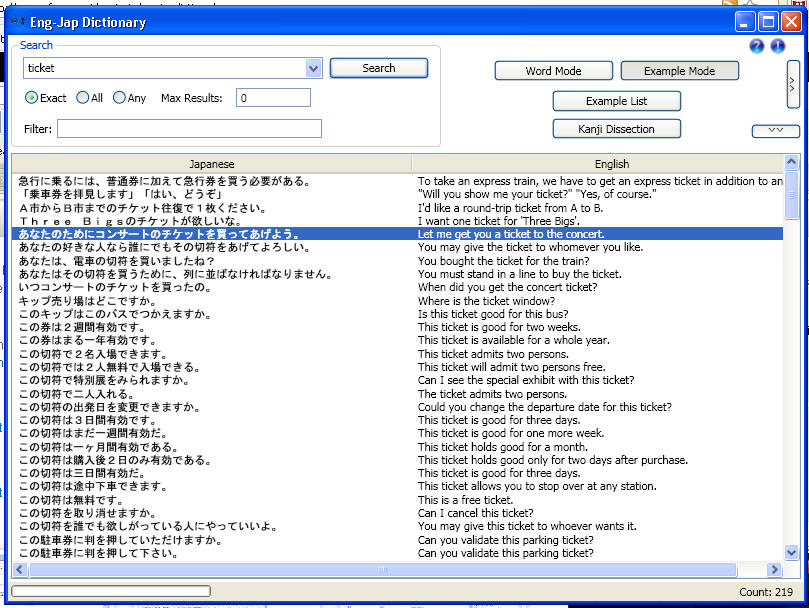Image resolution: width=809 pixels, height=608 pixels.
Task: Click the blue question mark help icon
Action: tap(757, 46)
